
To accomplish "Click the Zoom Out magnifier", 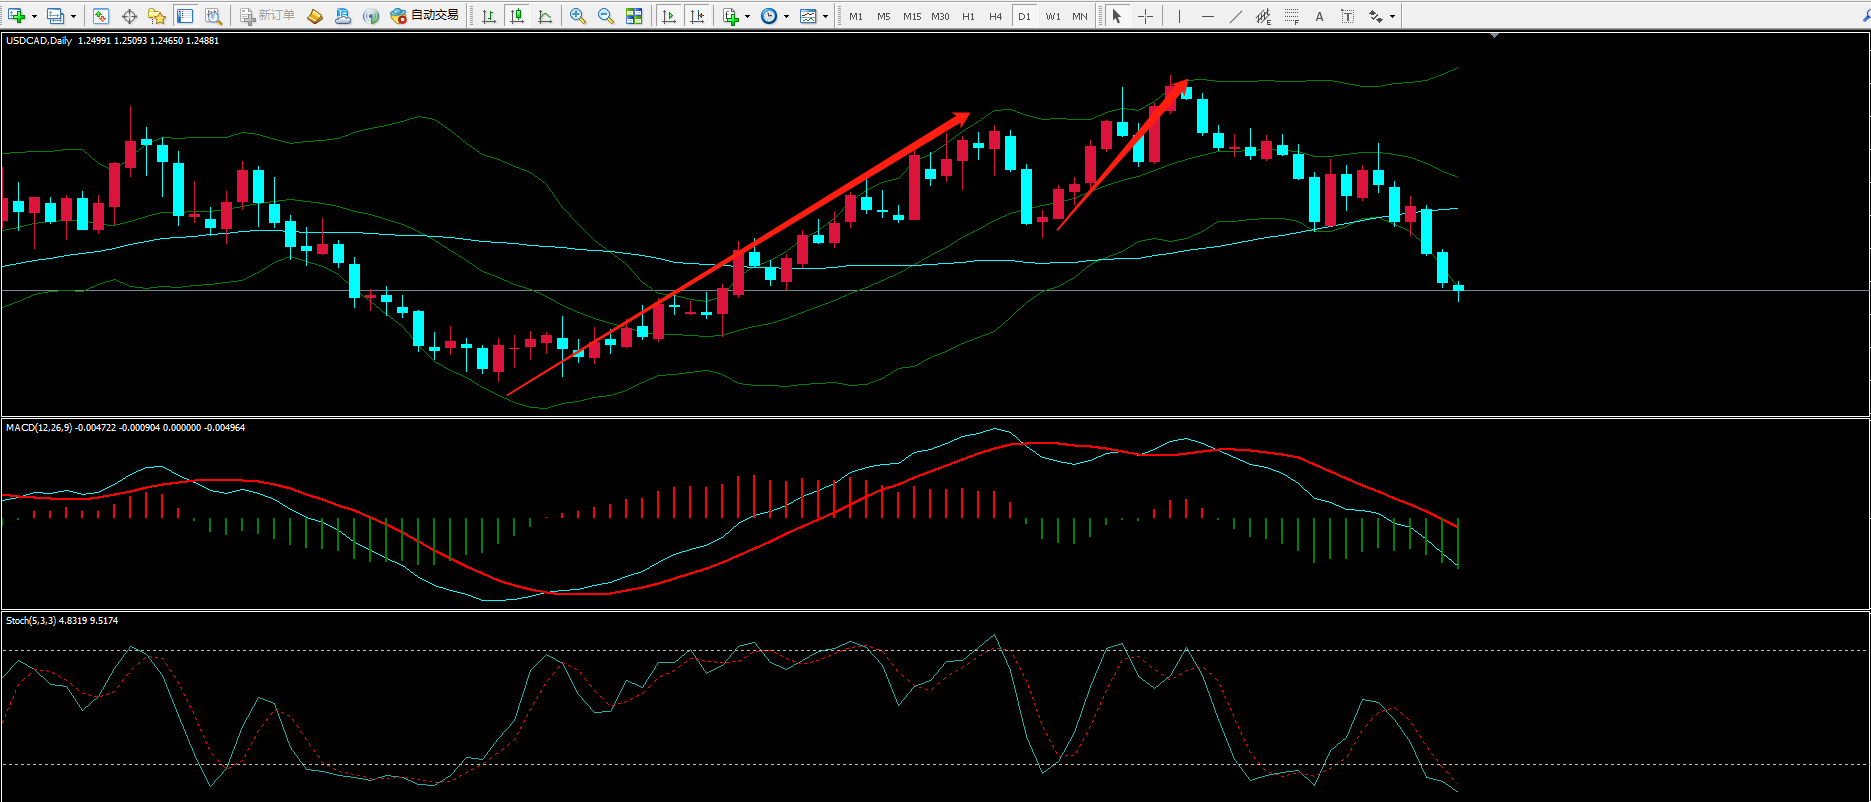I will [x=606, y=16].
